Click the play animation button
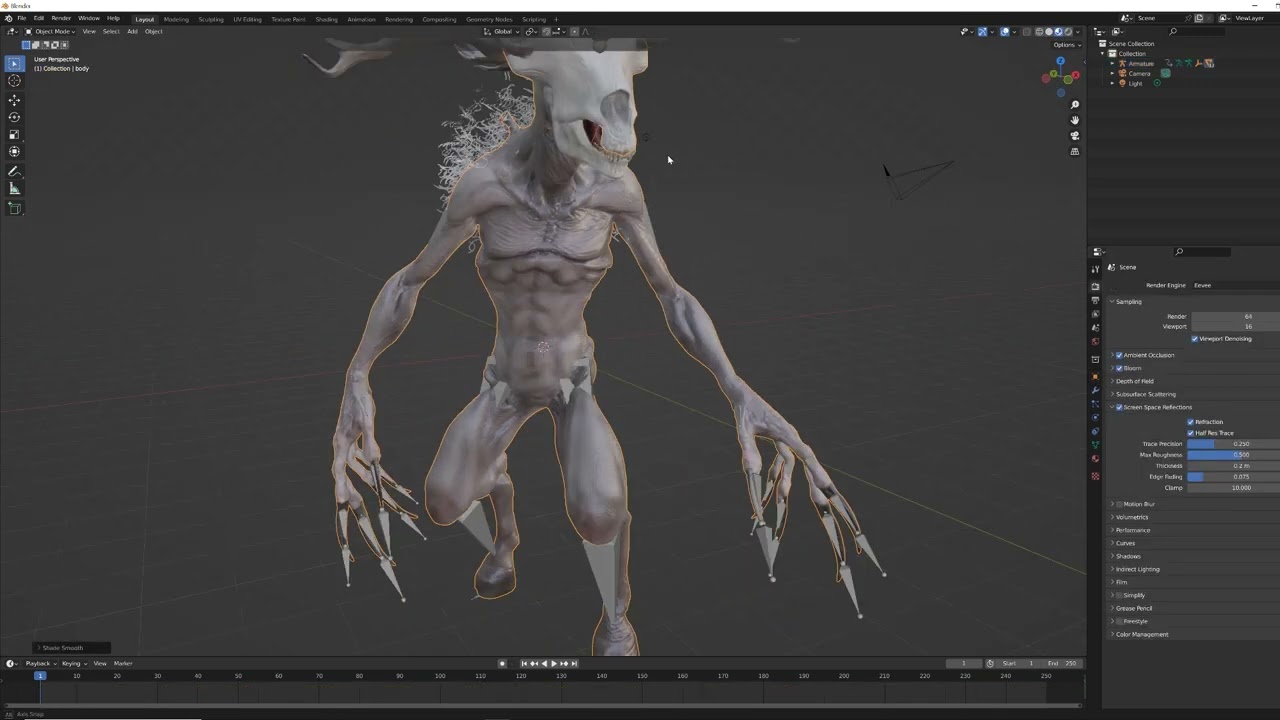Viewport: 1280px width, 720px height. click(x=554, y=663)
